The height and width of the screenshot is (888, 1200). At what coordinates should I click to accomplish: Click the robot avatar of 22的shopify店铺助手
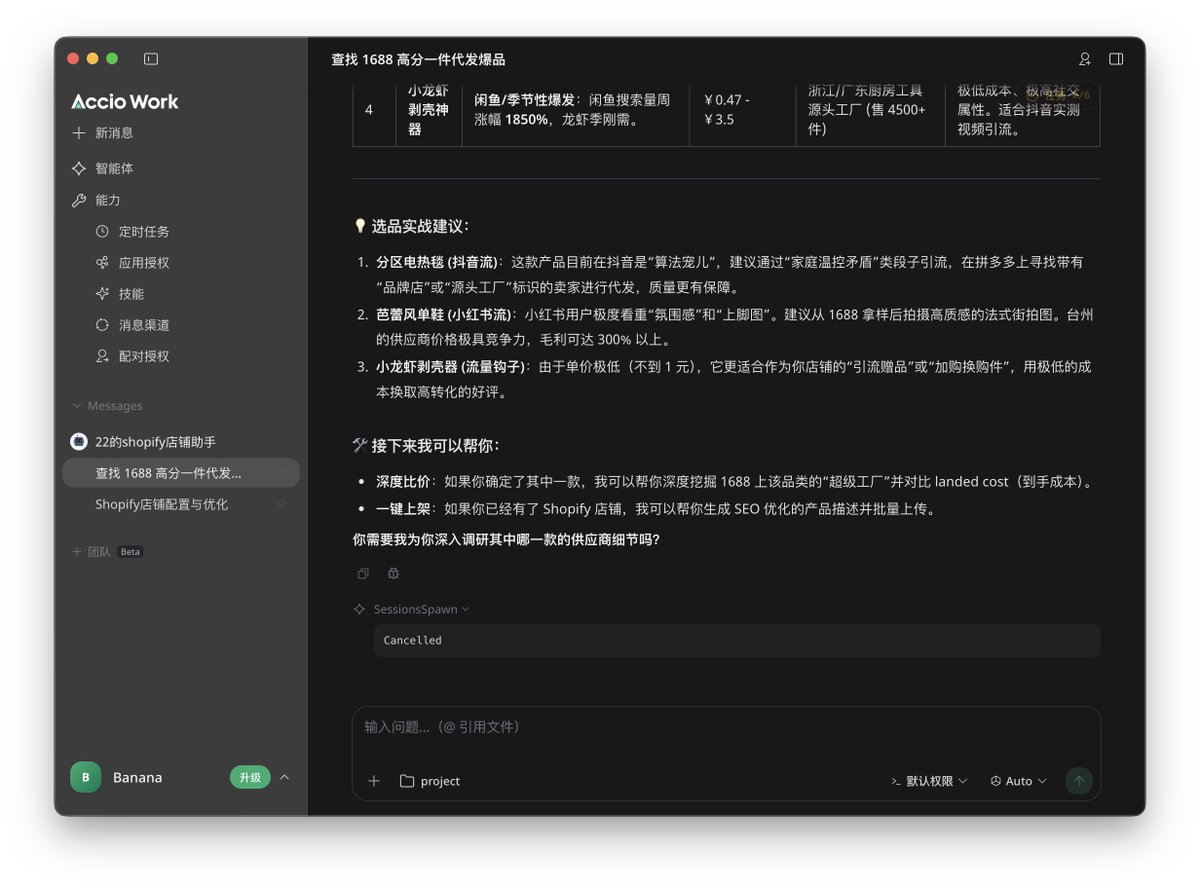(x=79, y=442)
